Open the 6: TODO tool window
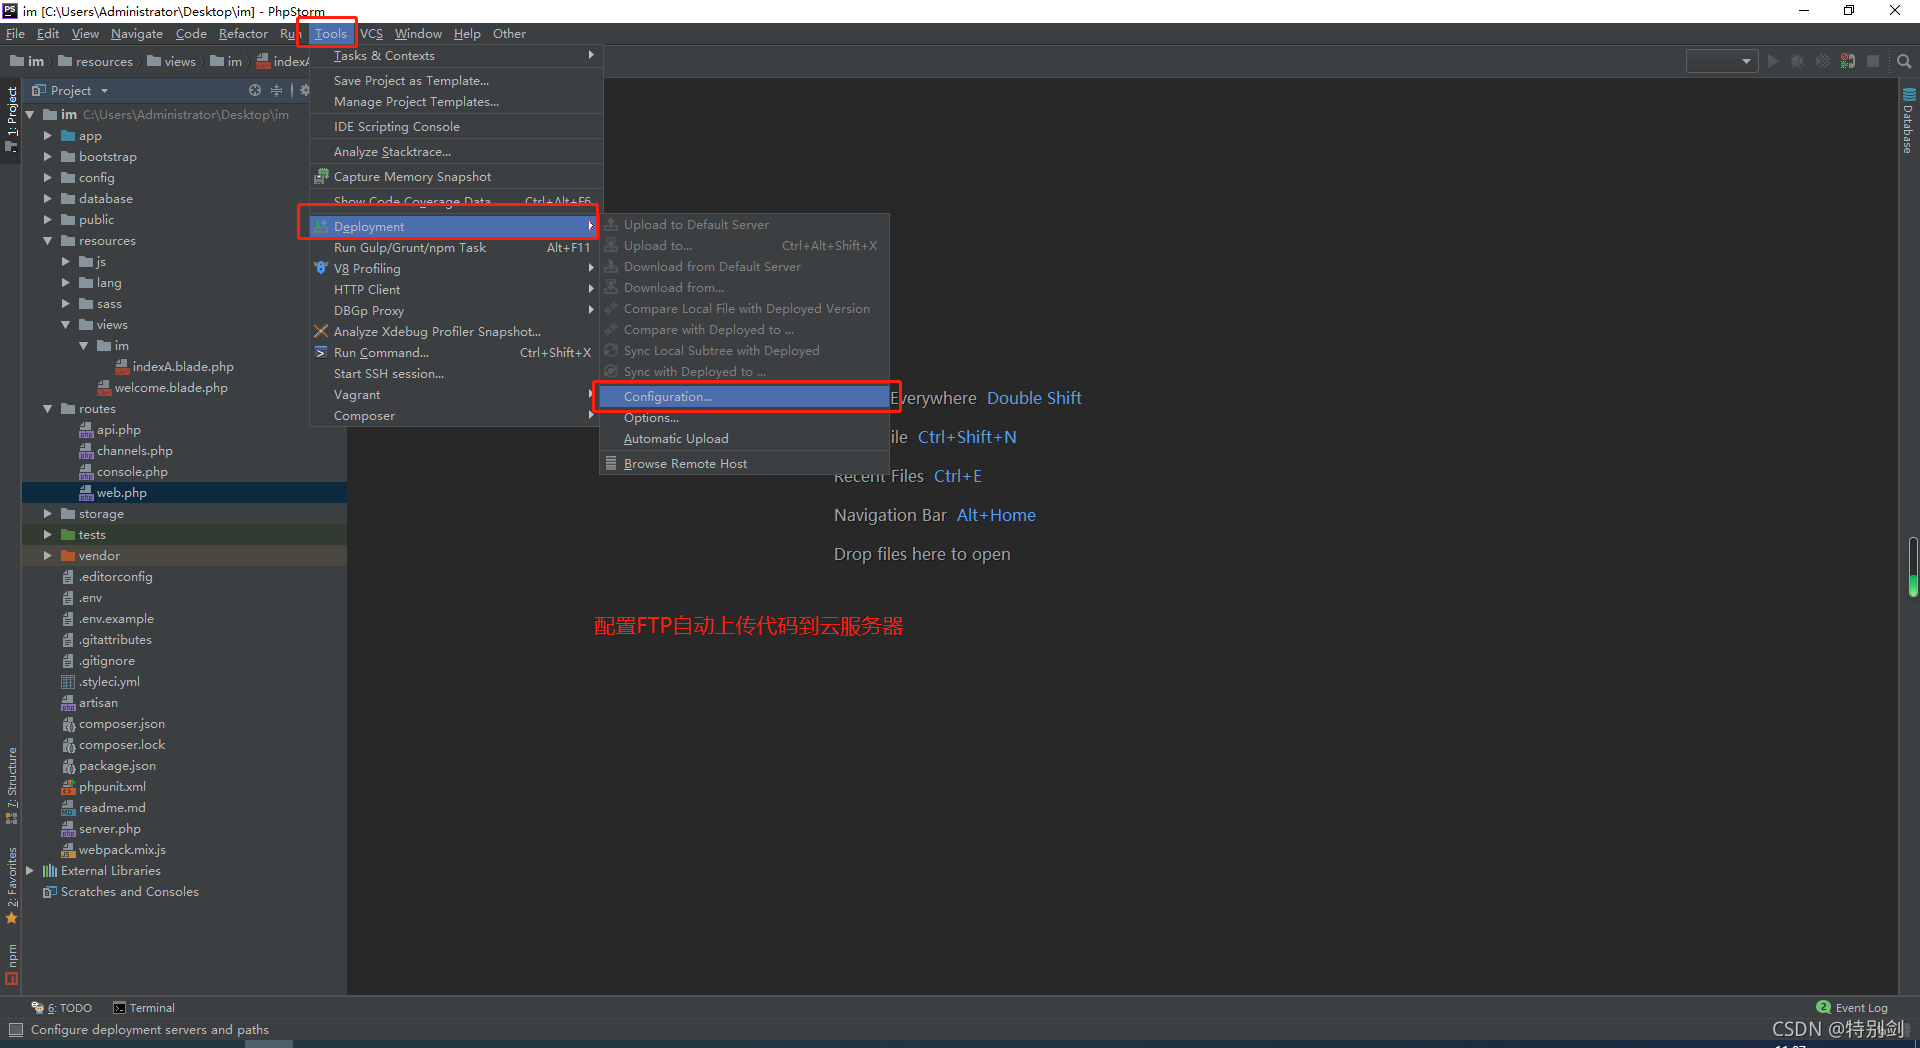1920x1048 pixels. 62,1008
